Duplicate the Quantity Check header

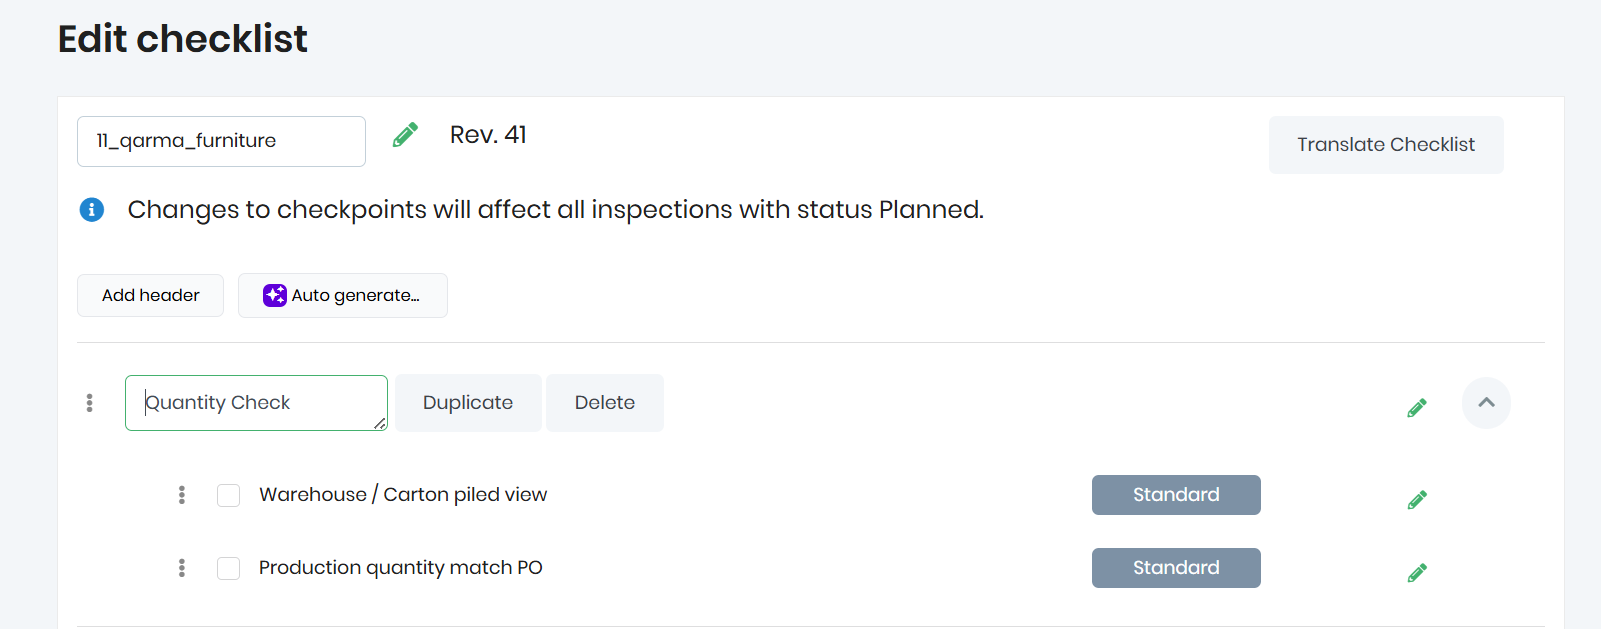click(468, 403)
